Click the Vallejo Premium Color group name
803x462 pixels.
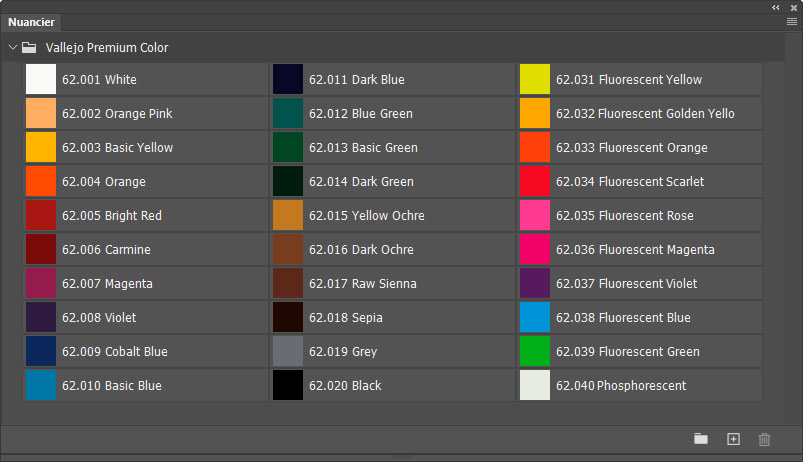(x=107, y=47)
